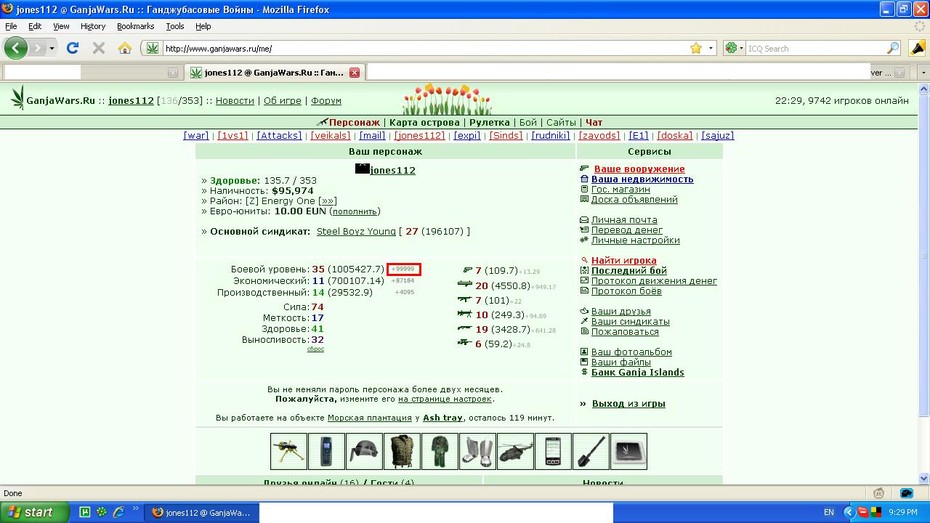Select the PDA device inventory item
930x523 pixels.
tap(553, 451)
